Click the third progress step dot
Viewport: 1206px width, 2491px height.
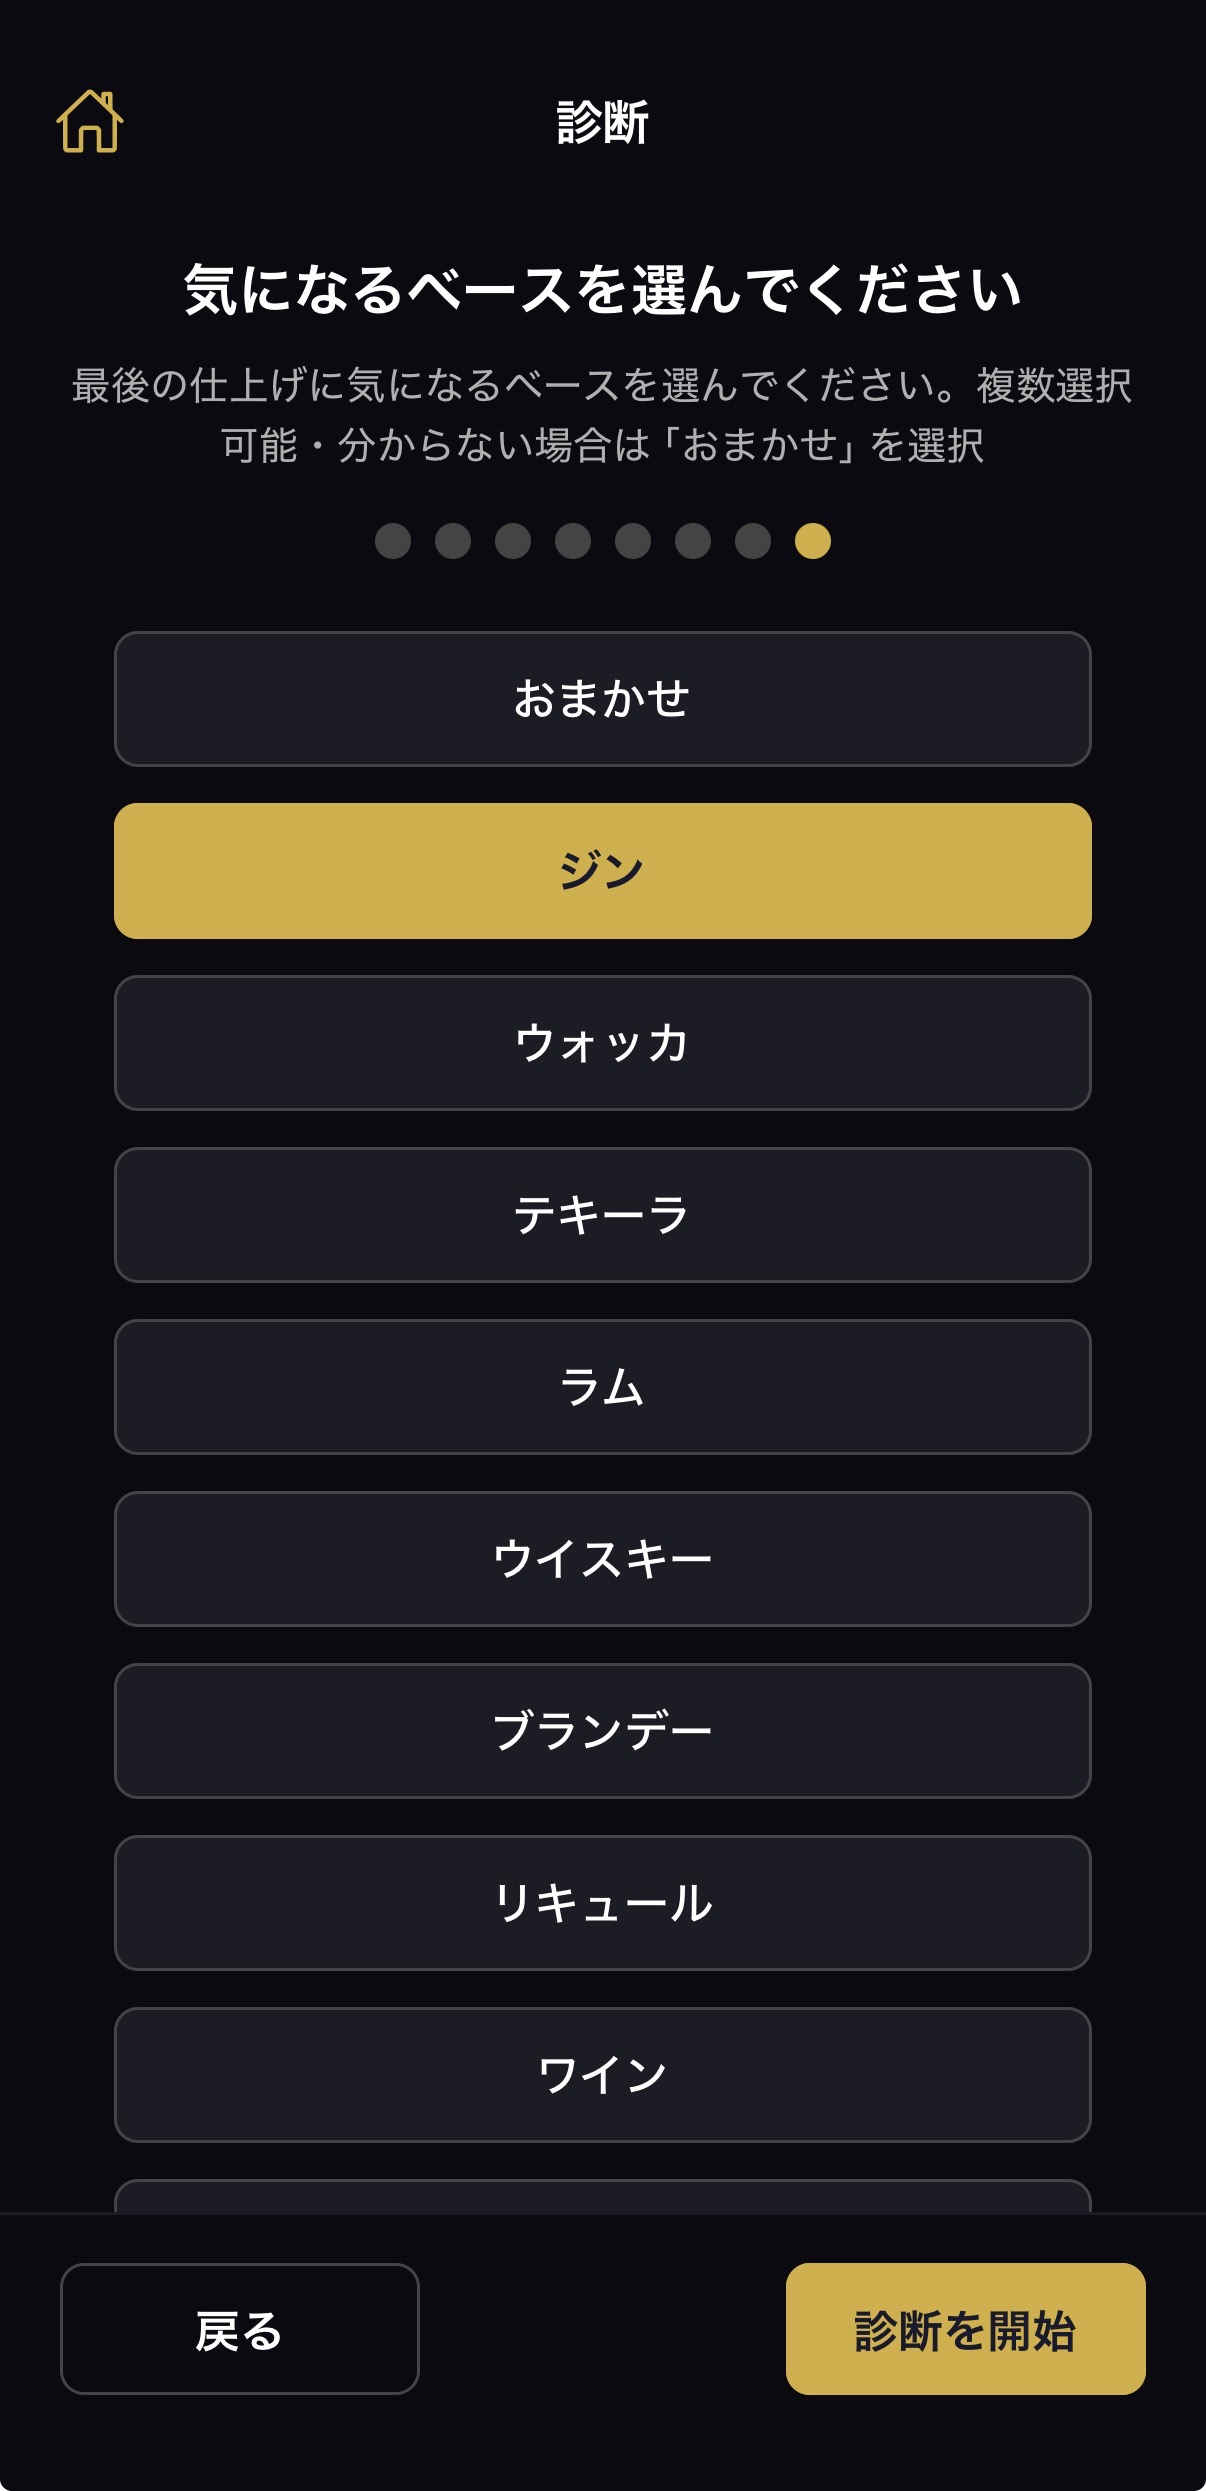(x=513, y=541)
